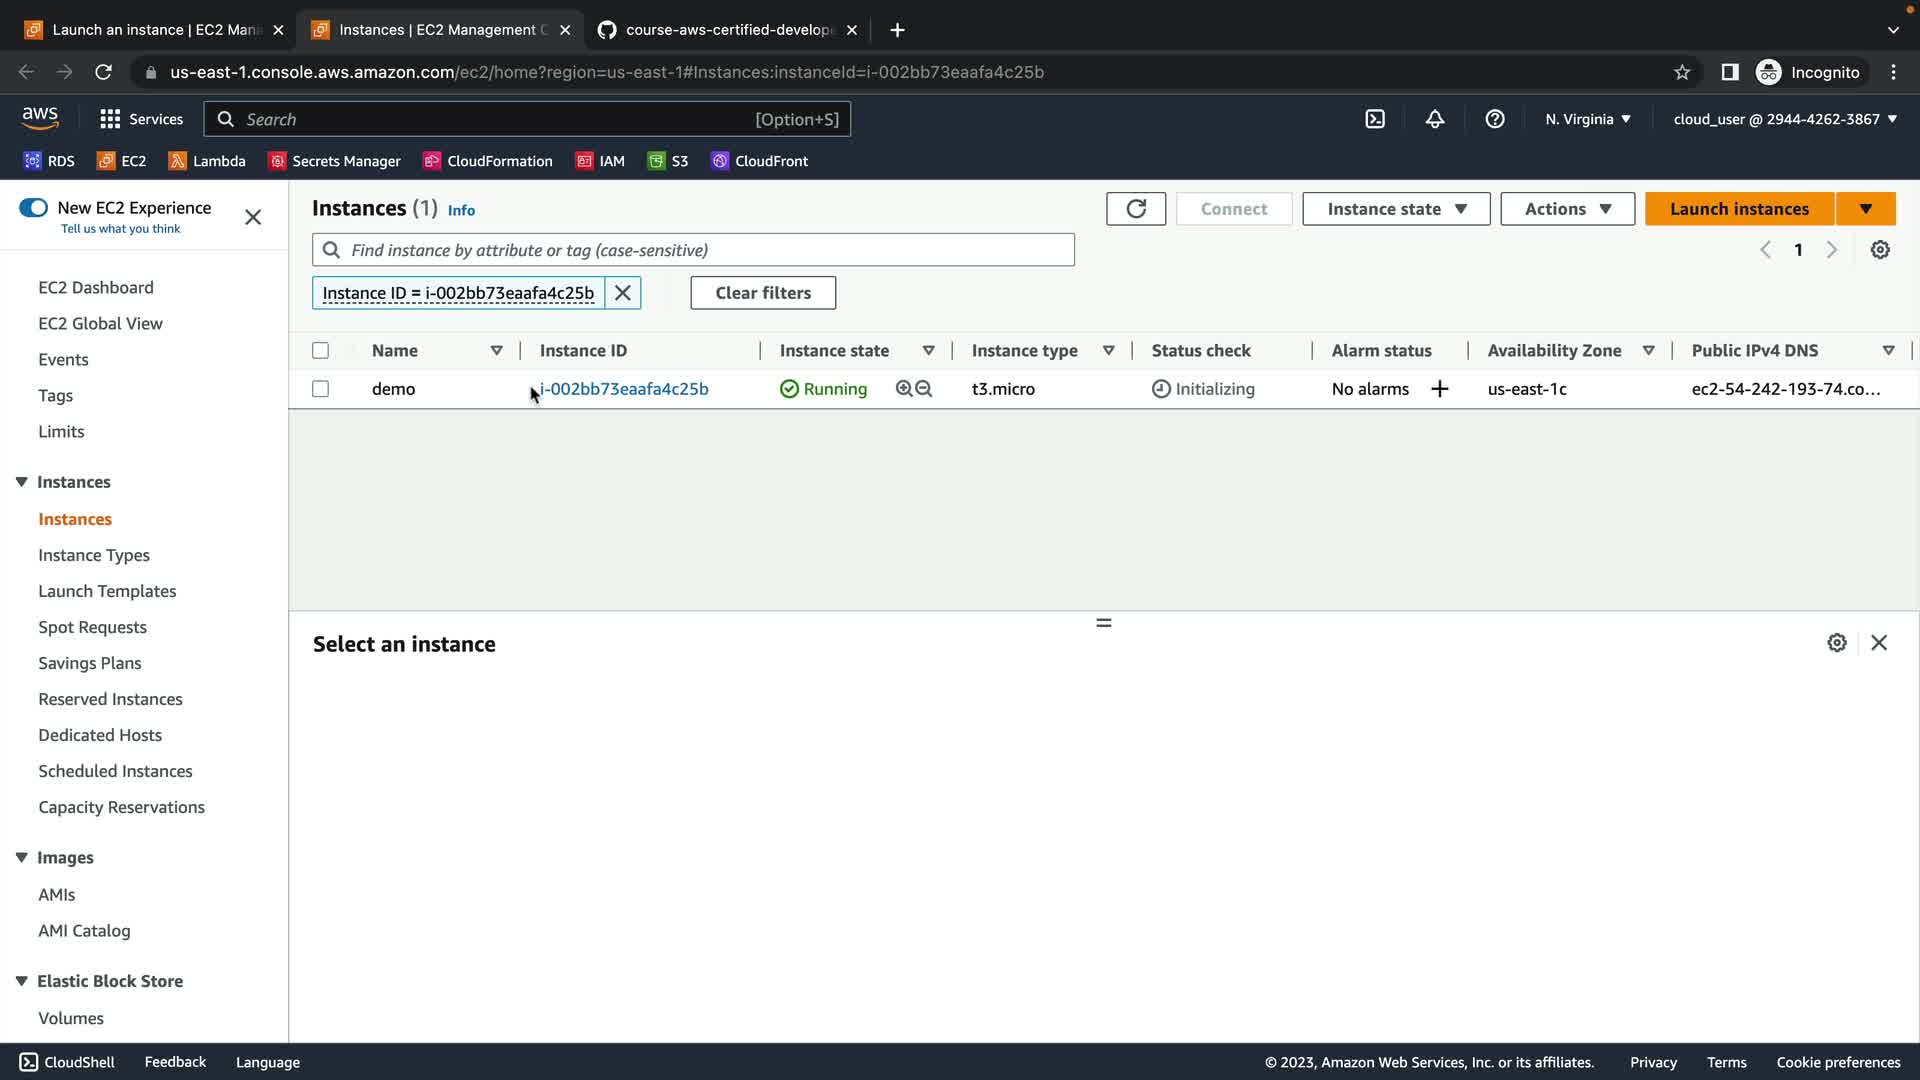
Task: Click zoom-in filter icon beside Running
Action: click(x=904, y=389)
